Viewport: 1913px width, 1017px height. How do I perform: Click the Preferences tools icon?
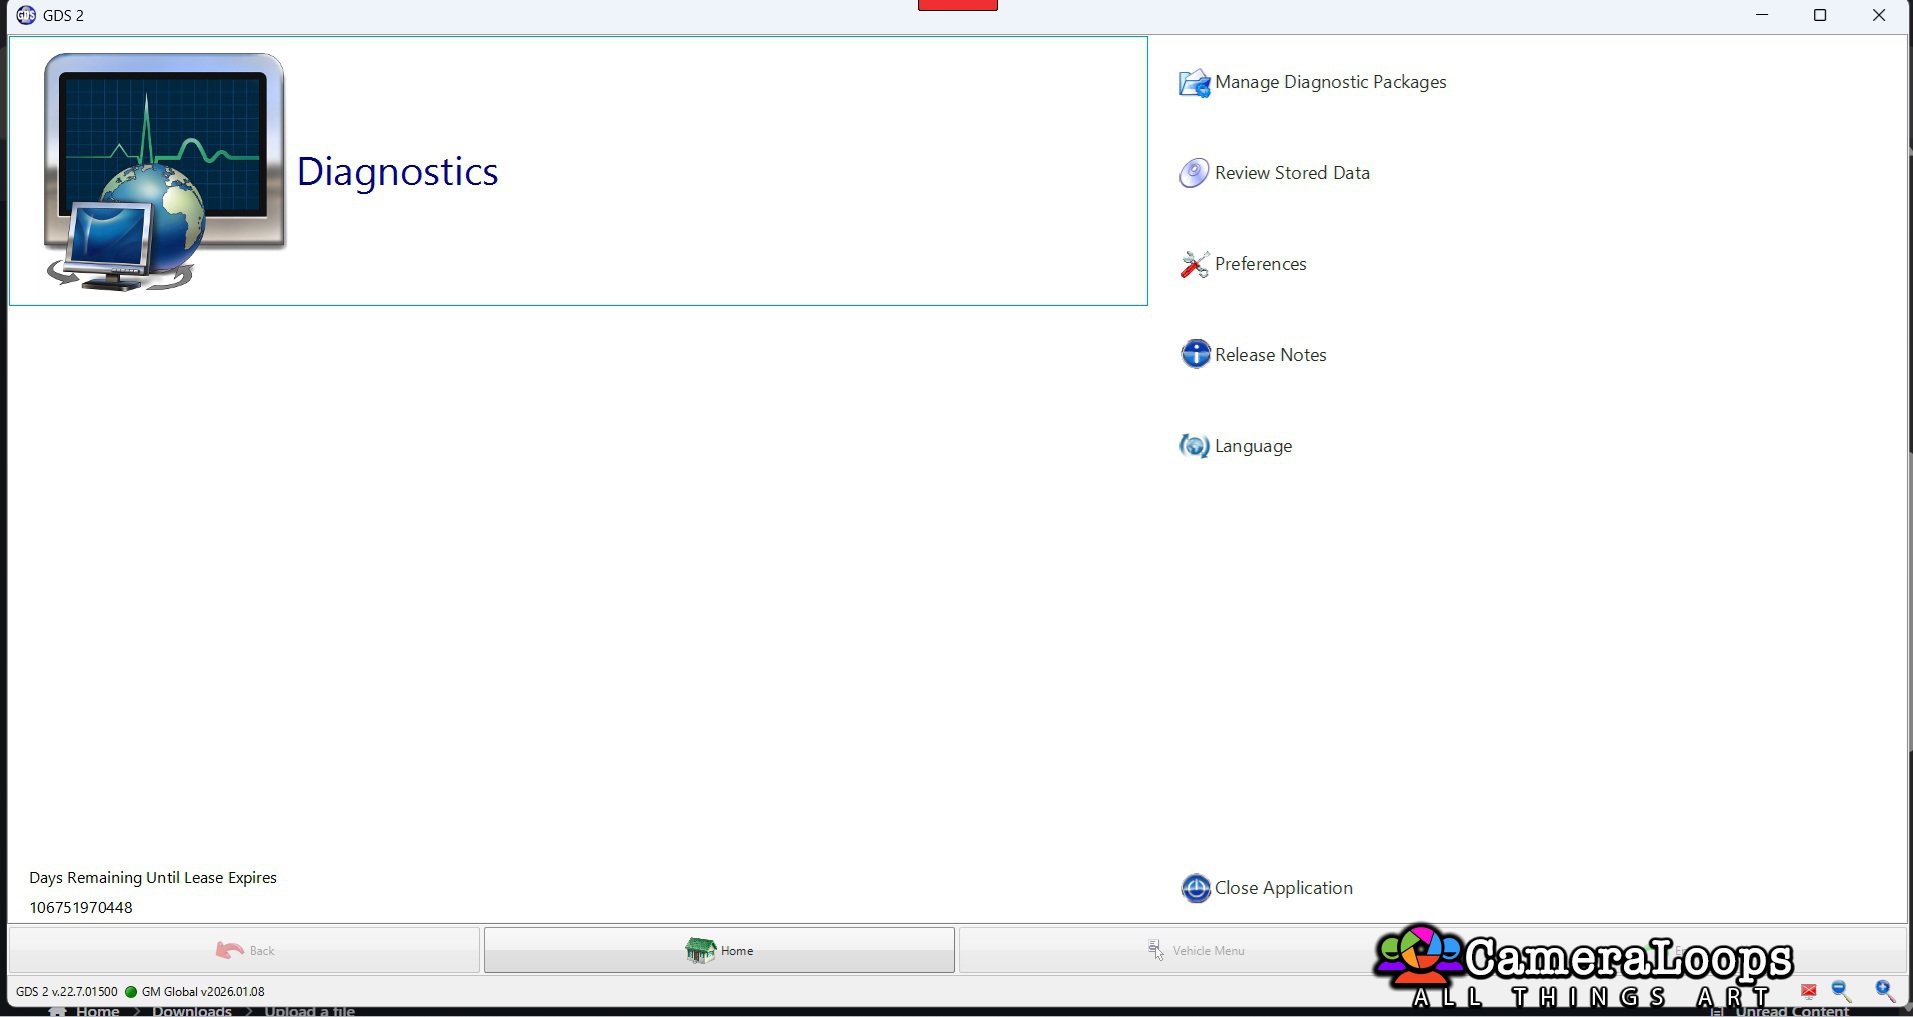pos(1194,265)
